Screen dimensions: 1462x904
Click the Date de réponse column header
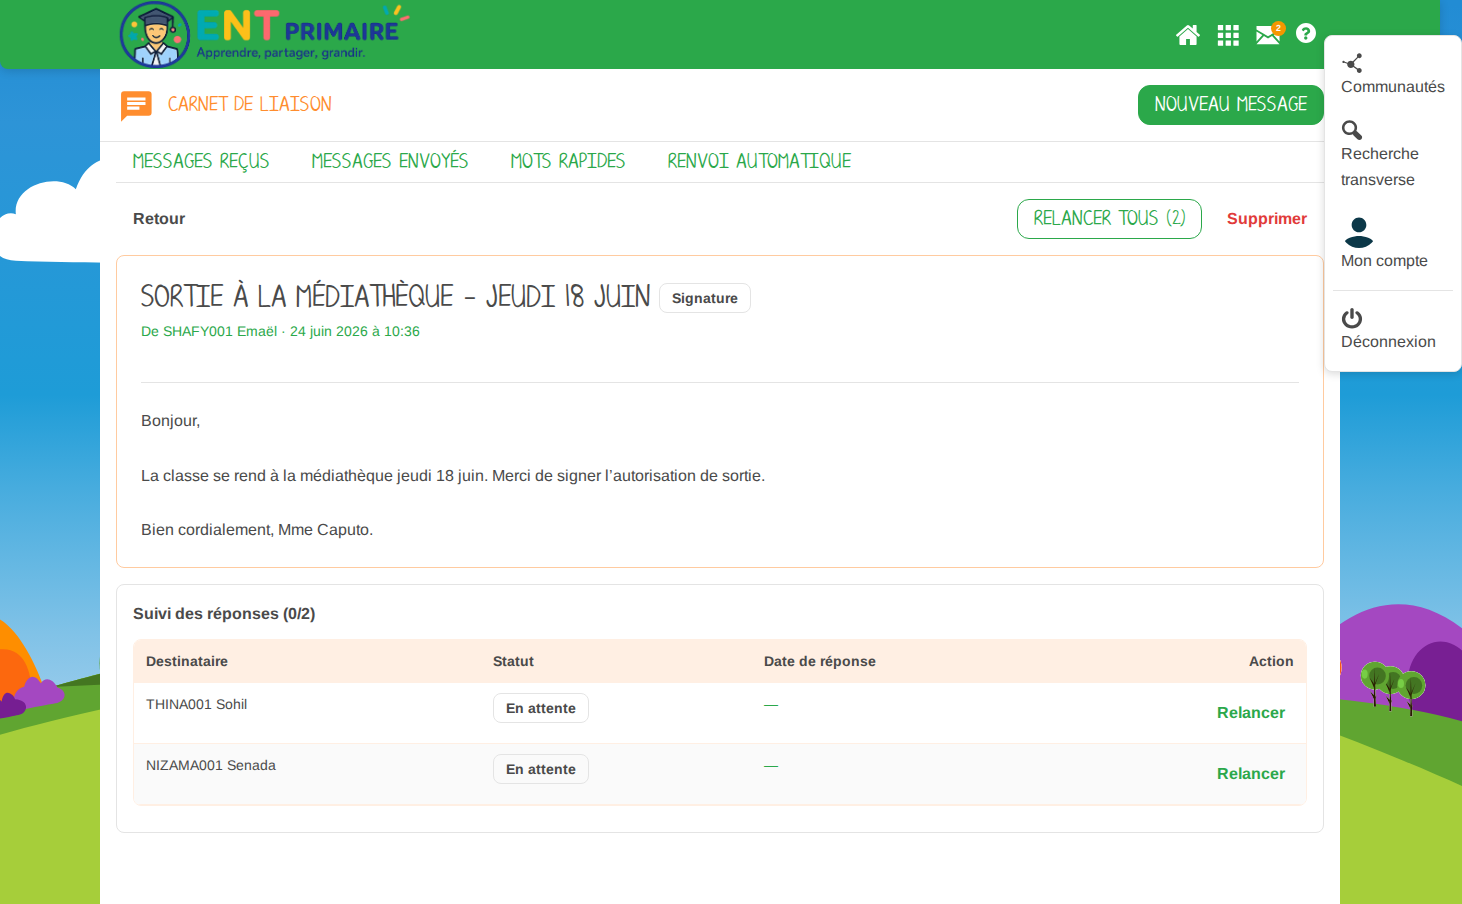pyautogui.click(x=820, y=662)
